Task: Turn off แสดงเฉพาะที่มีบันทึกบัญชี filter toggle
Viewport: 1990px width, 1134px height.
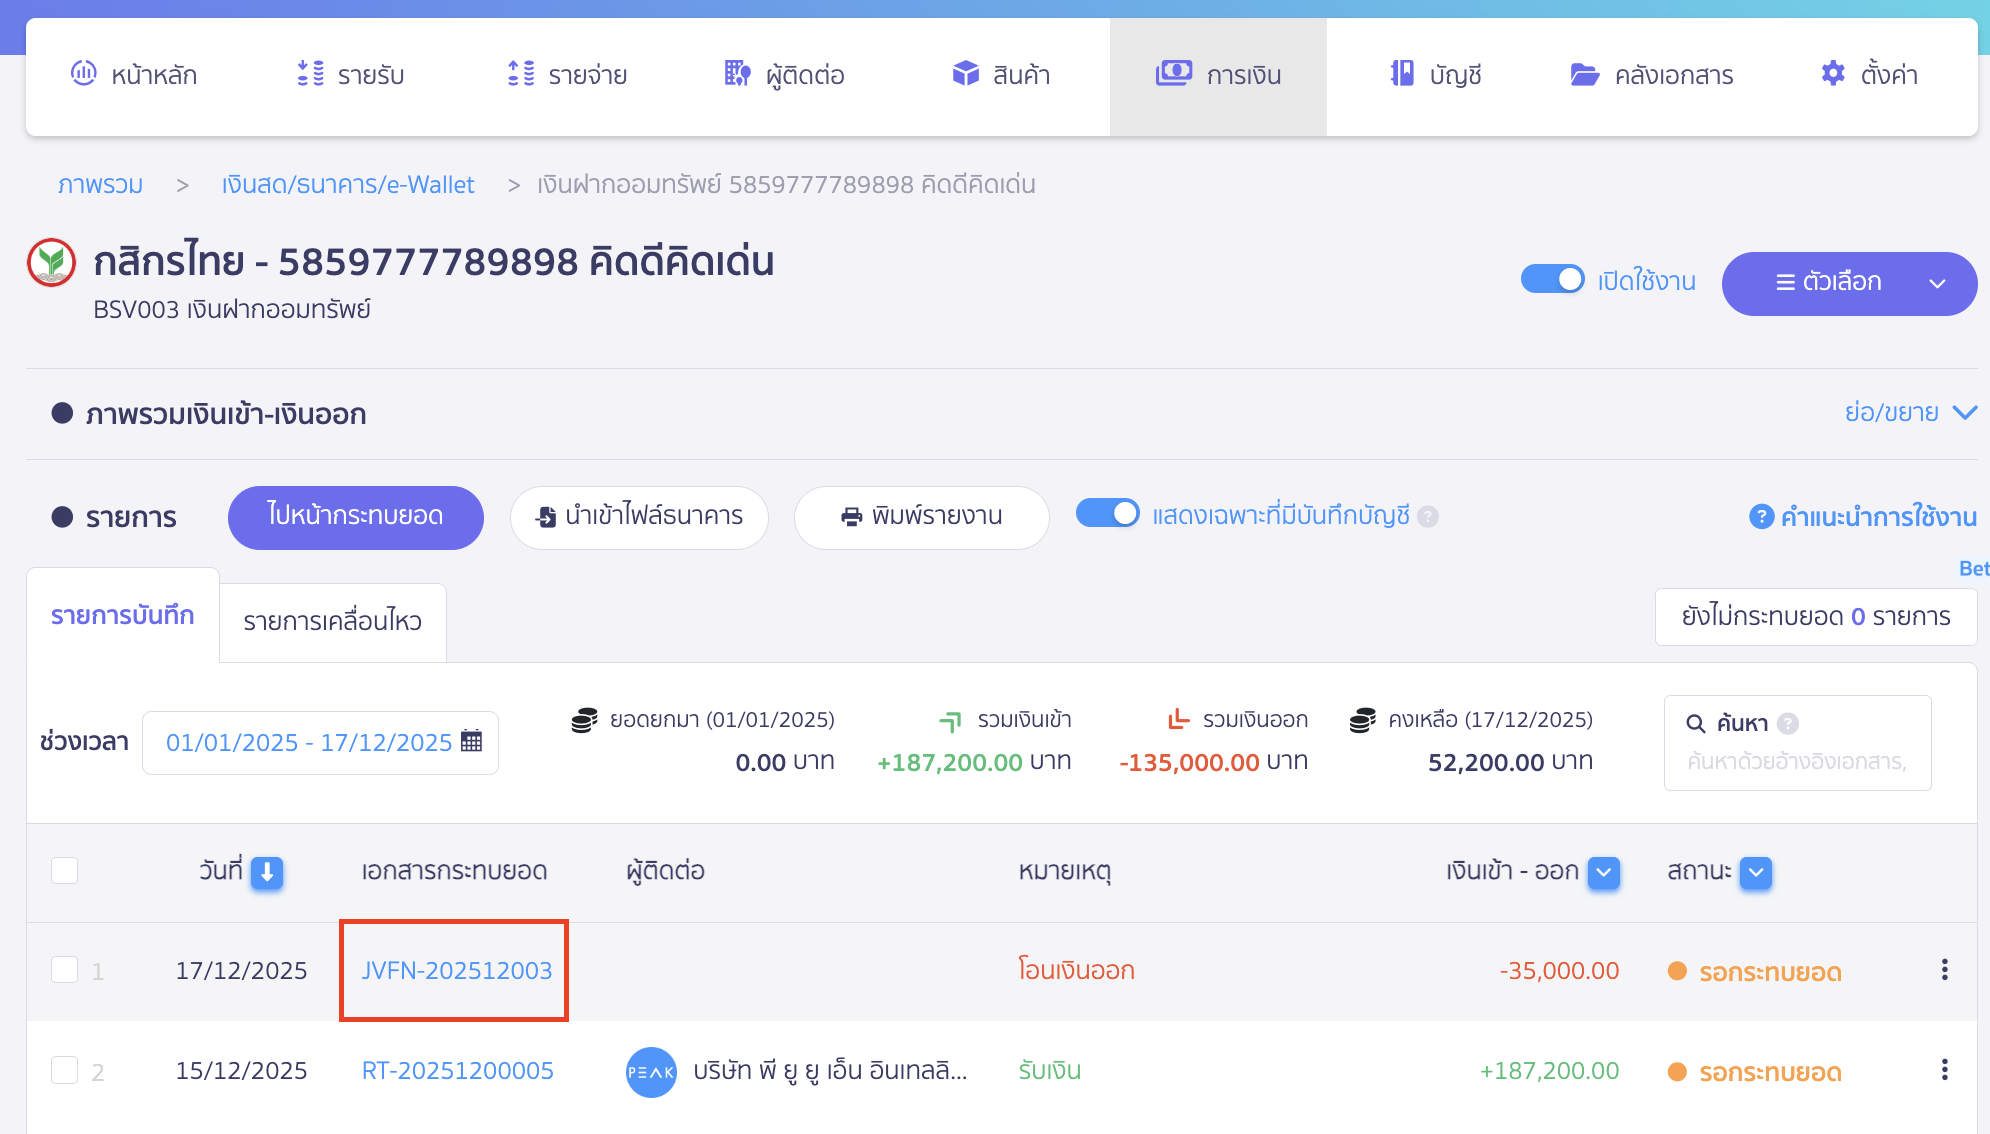Action: coord(1107,513)
